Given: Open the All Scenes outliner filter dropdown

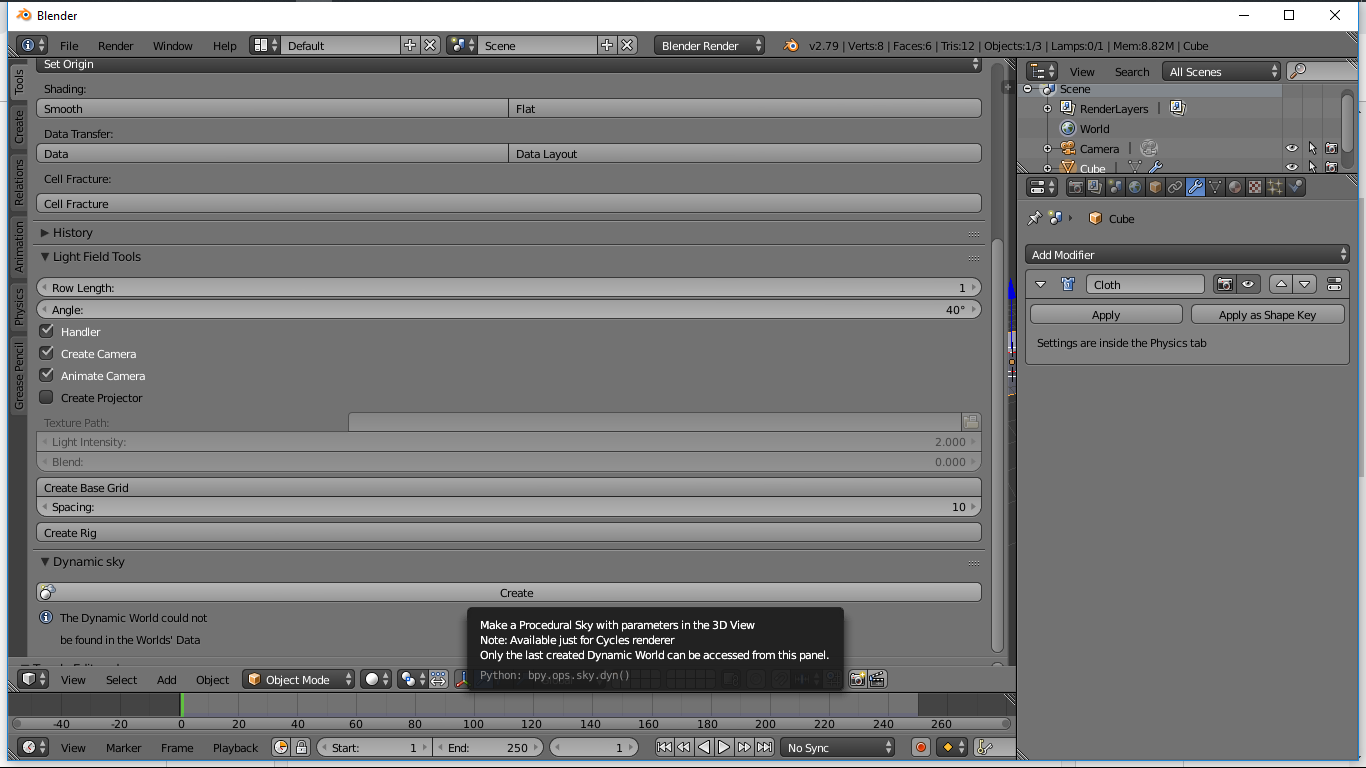Looking at the screenshot, I should 1221,71.
